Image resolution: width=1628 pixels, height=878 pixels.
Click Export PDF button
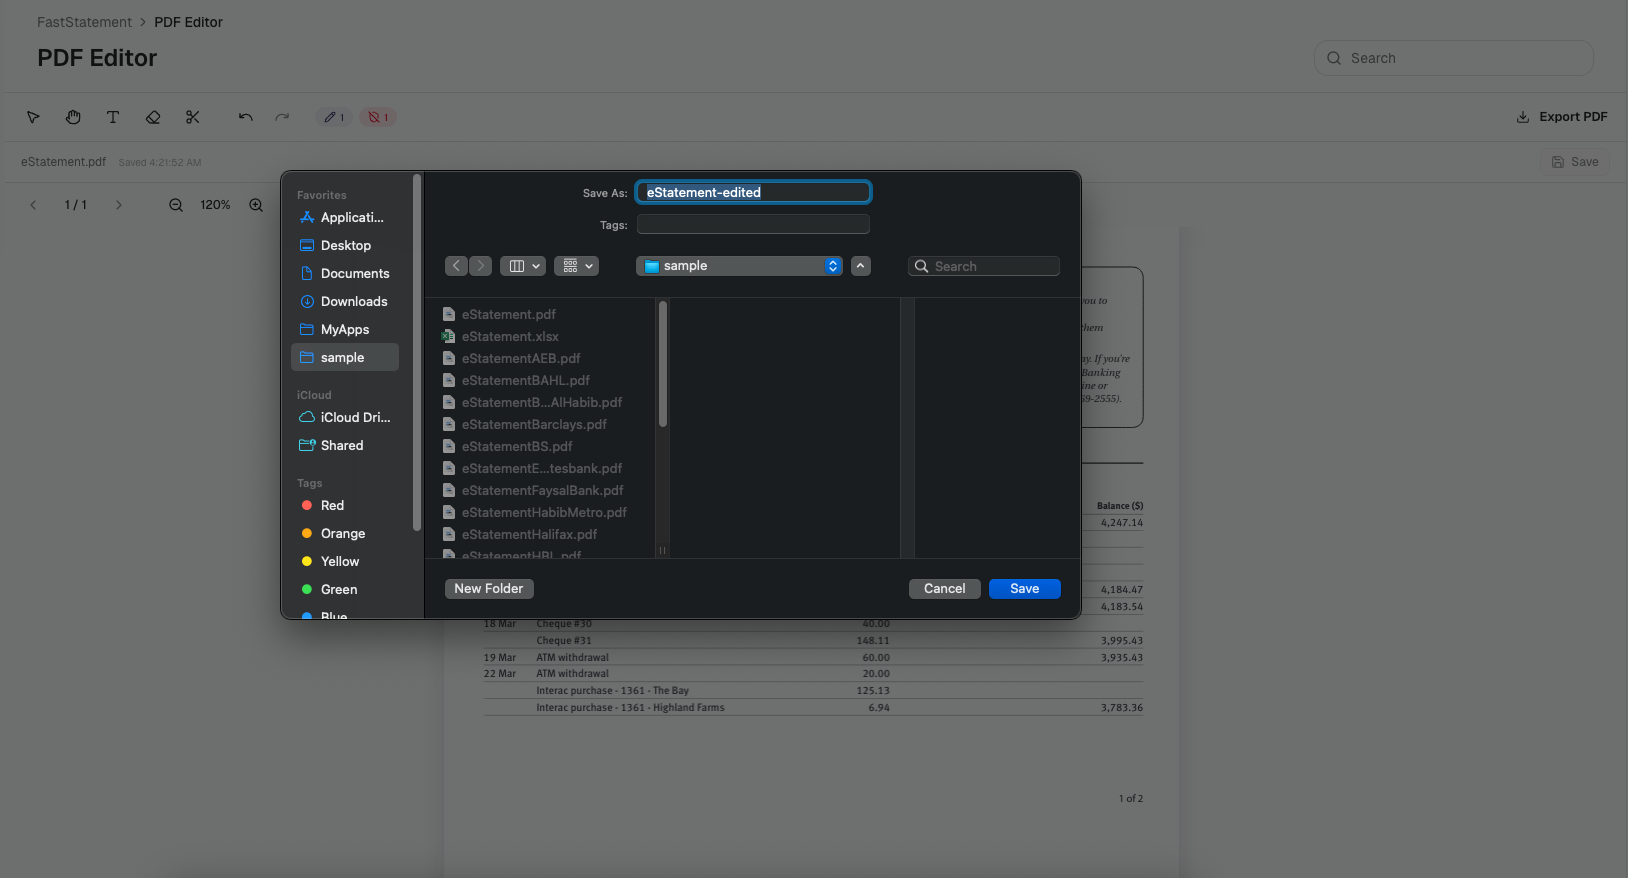point(1562,117)
